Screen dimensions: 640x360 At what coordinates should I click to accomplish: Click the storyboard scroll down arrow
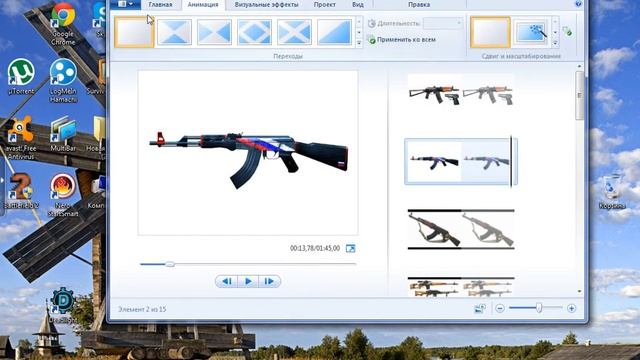point(579,291)
